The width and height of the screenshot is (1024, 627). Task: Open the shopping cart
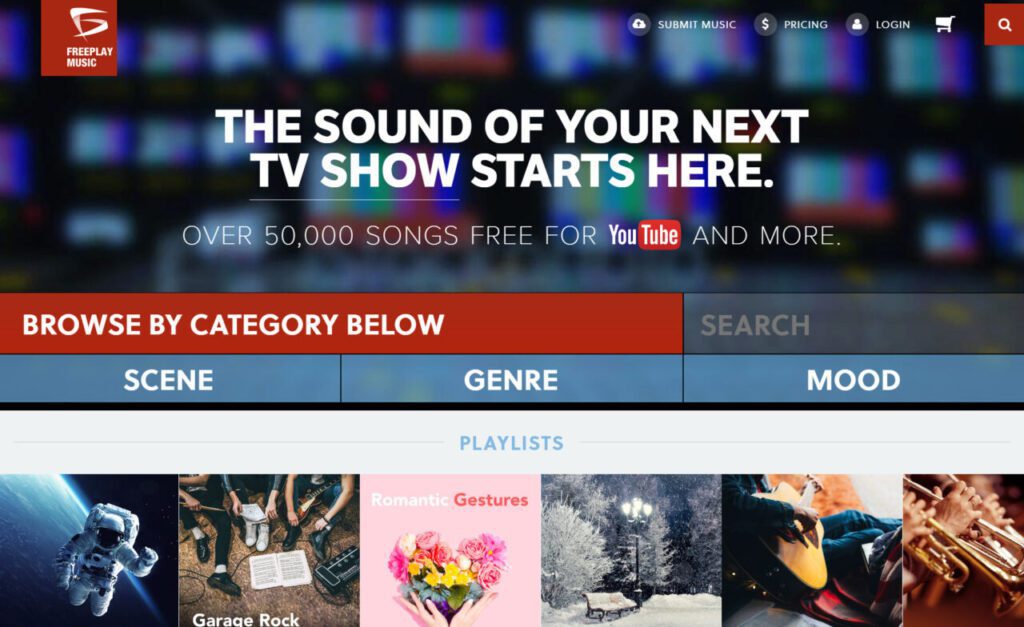coord(944,24)
